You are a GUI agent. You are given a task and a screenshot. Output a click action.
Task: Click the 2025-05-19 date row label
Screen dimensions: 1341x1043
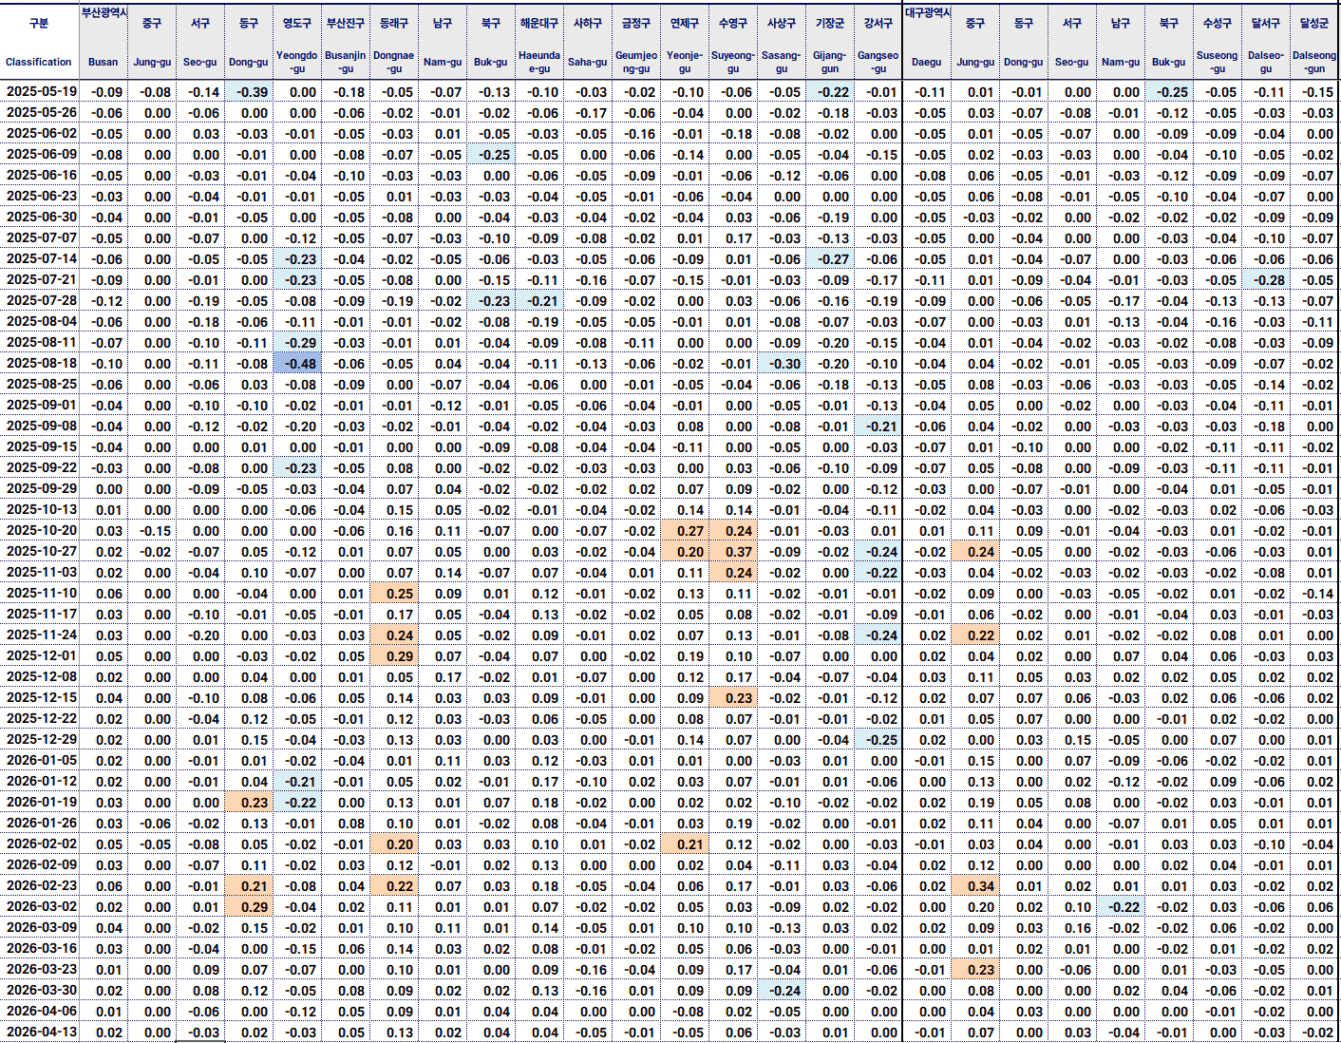pyautogui.click(x=41, y=92)
